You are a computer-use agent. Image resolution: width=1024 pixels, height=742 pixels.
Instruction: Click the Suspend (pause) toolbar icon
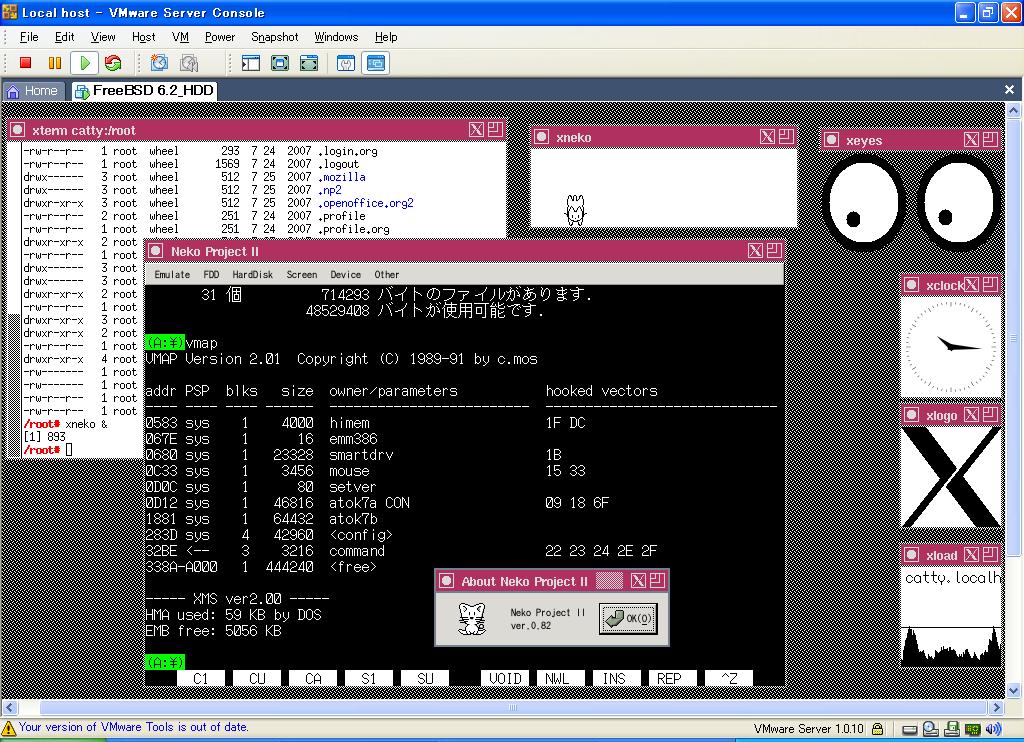tap(55, 63)
